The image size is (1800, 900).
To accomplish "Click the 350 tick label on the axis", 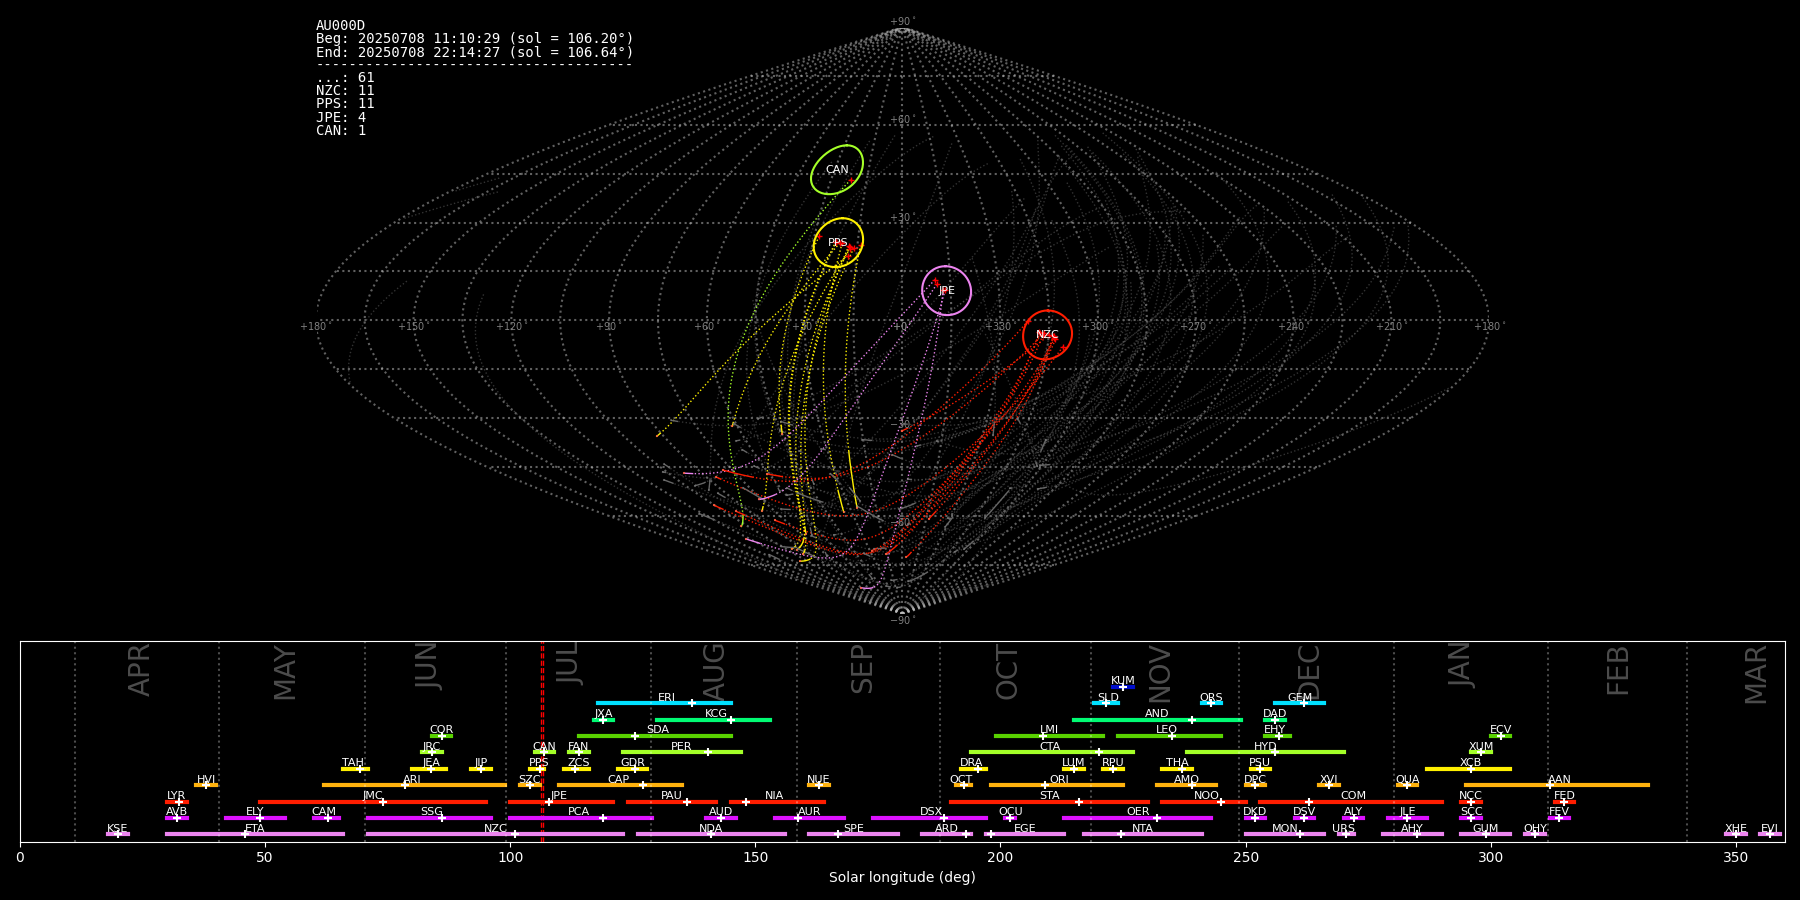I will [x=1735, y=858].
